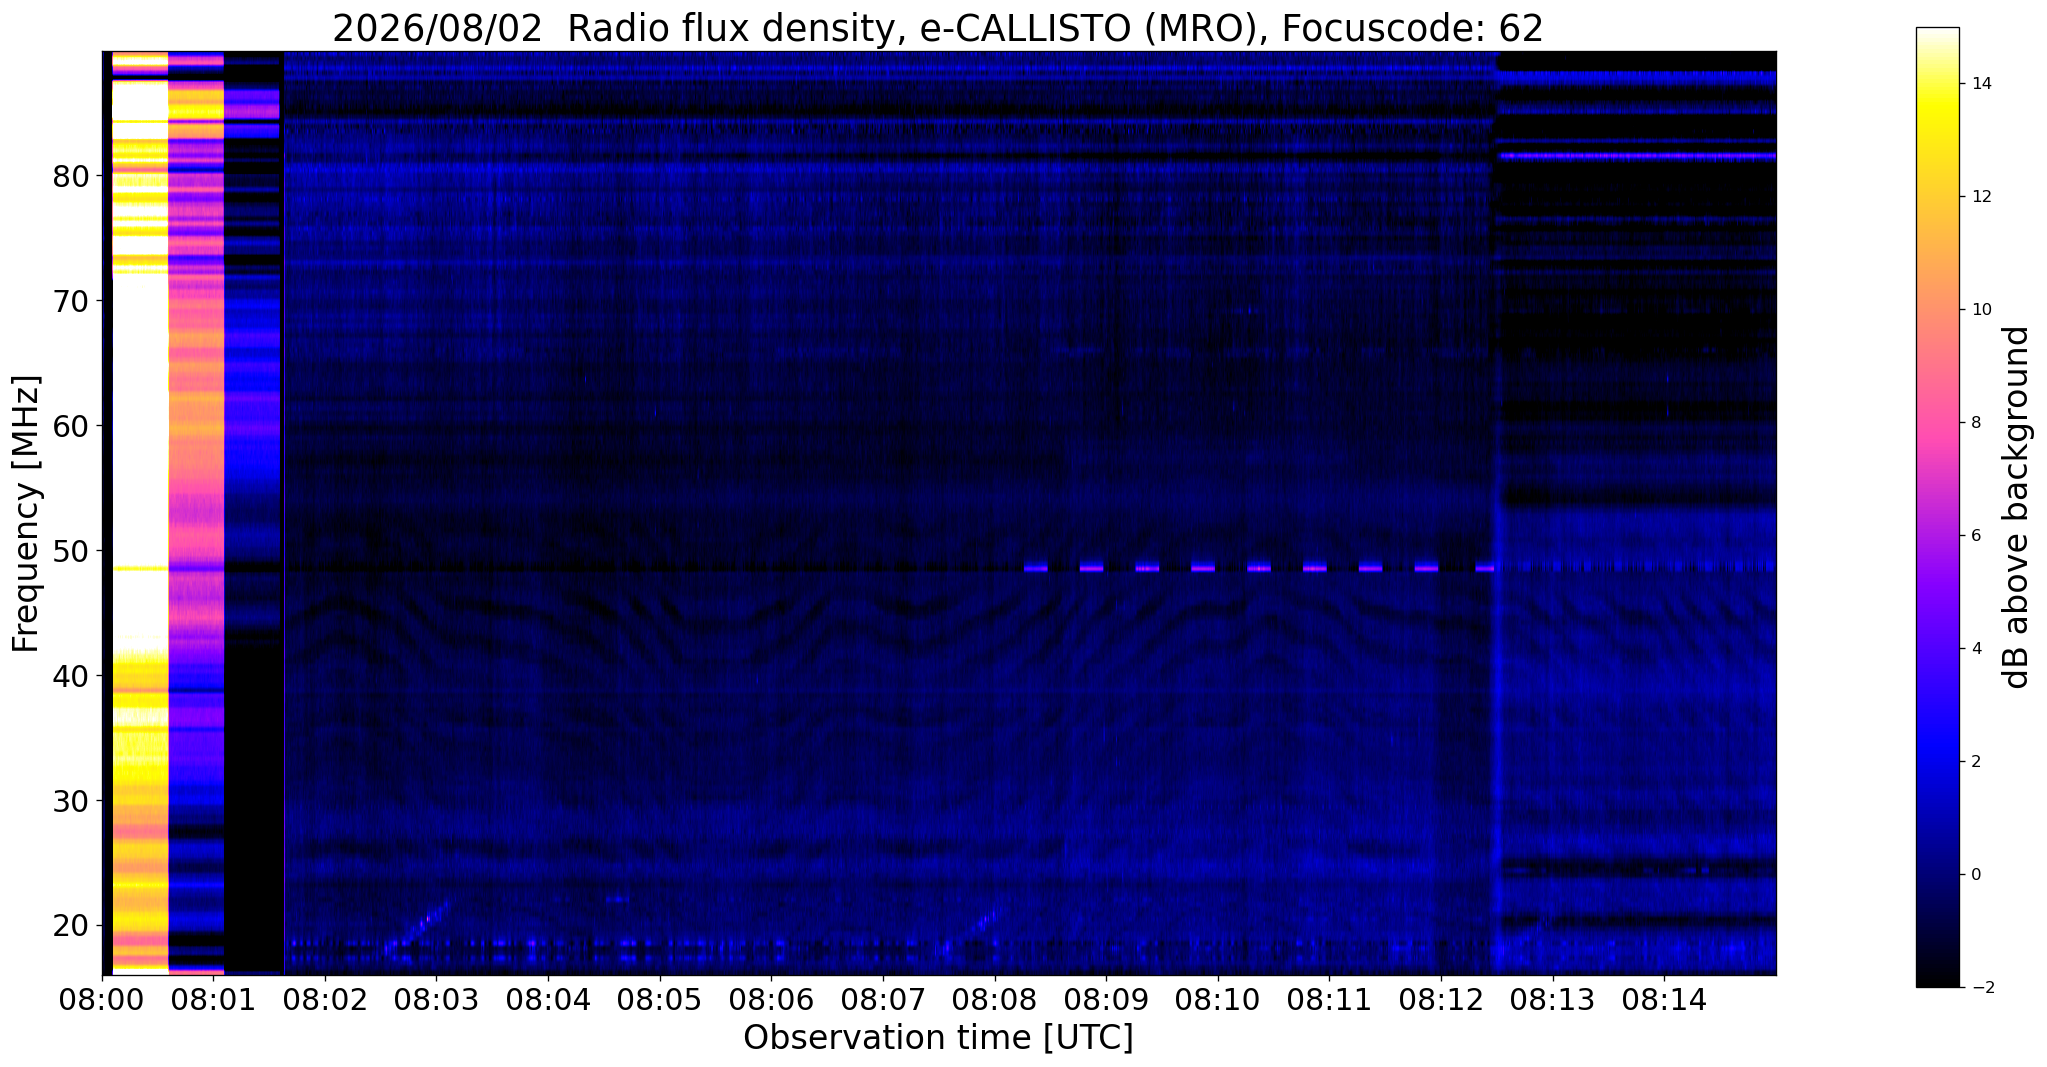The image size is (2047, 1067).
Task: Click the 'Observation time [UTC]' axis label
Action: click(x=938, y=1038)
